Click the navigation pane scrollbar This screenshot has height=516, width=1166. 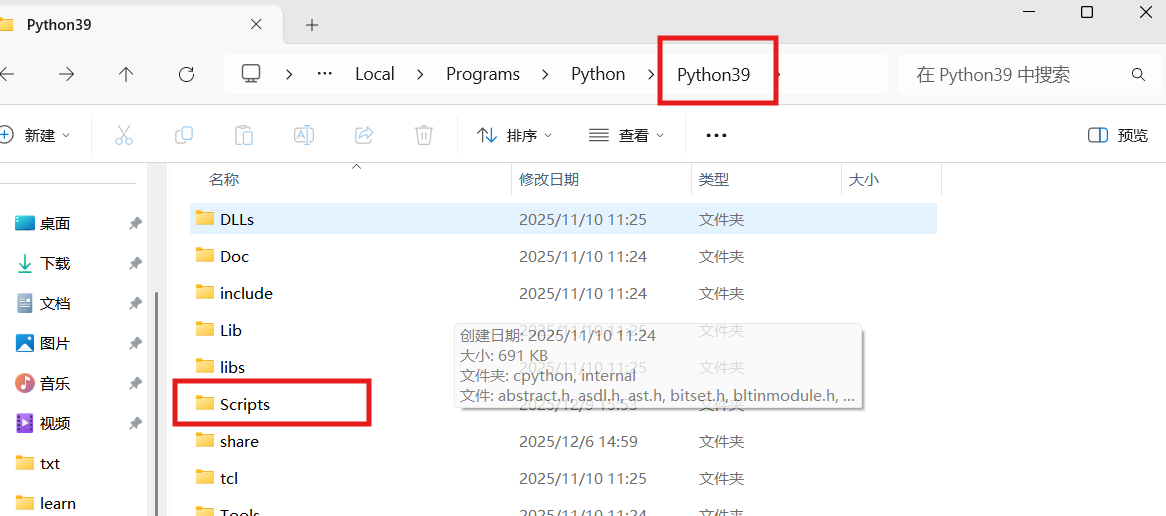(x=156, y=404)
